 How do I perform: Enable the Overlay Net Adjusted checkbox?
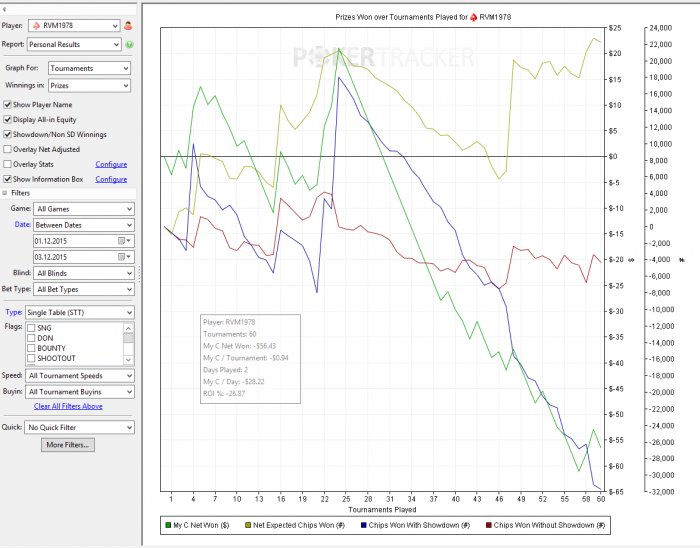8,149
